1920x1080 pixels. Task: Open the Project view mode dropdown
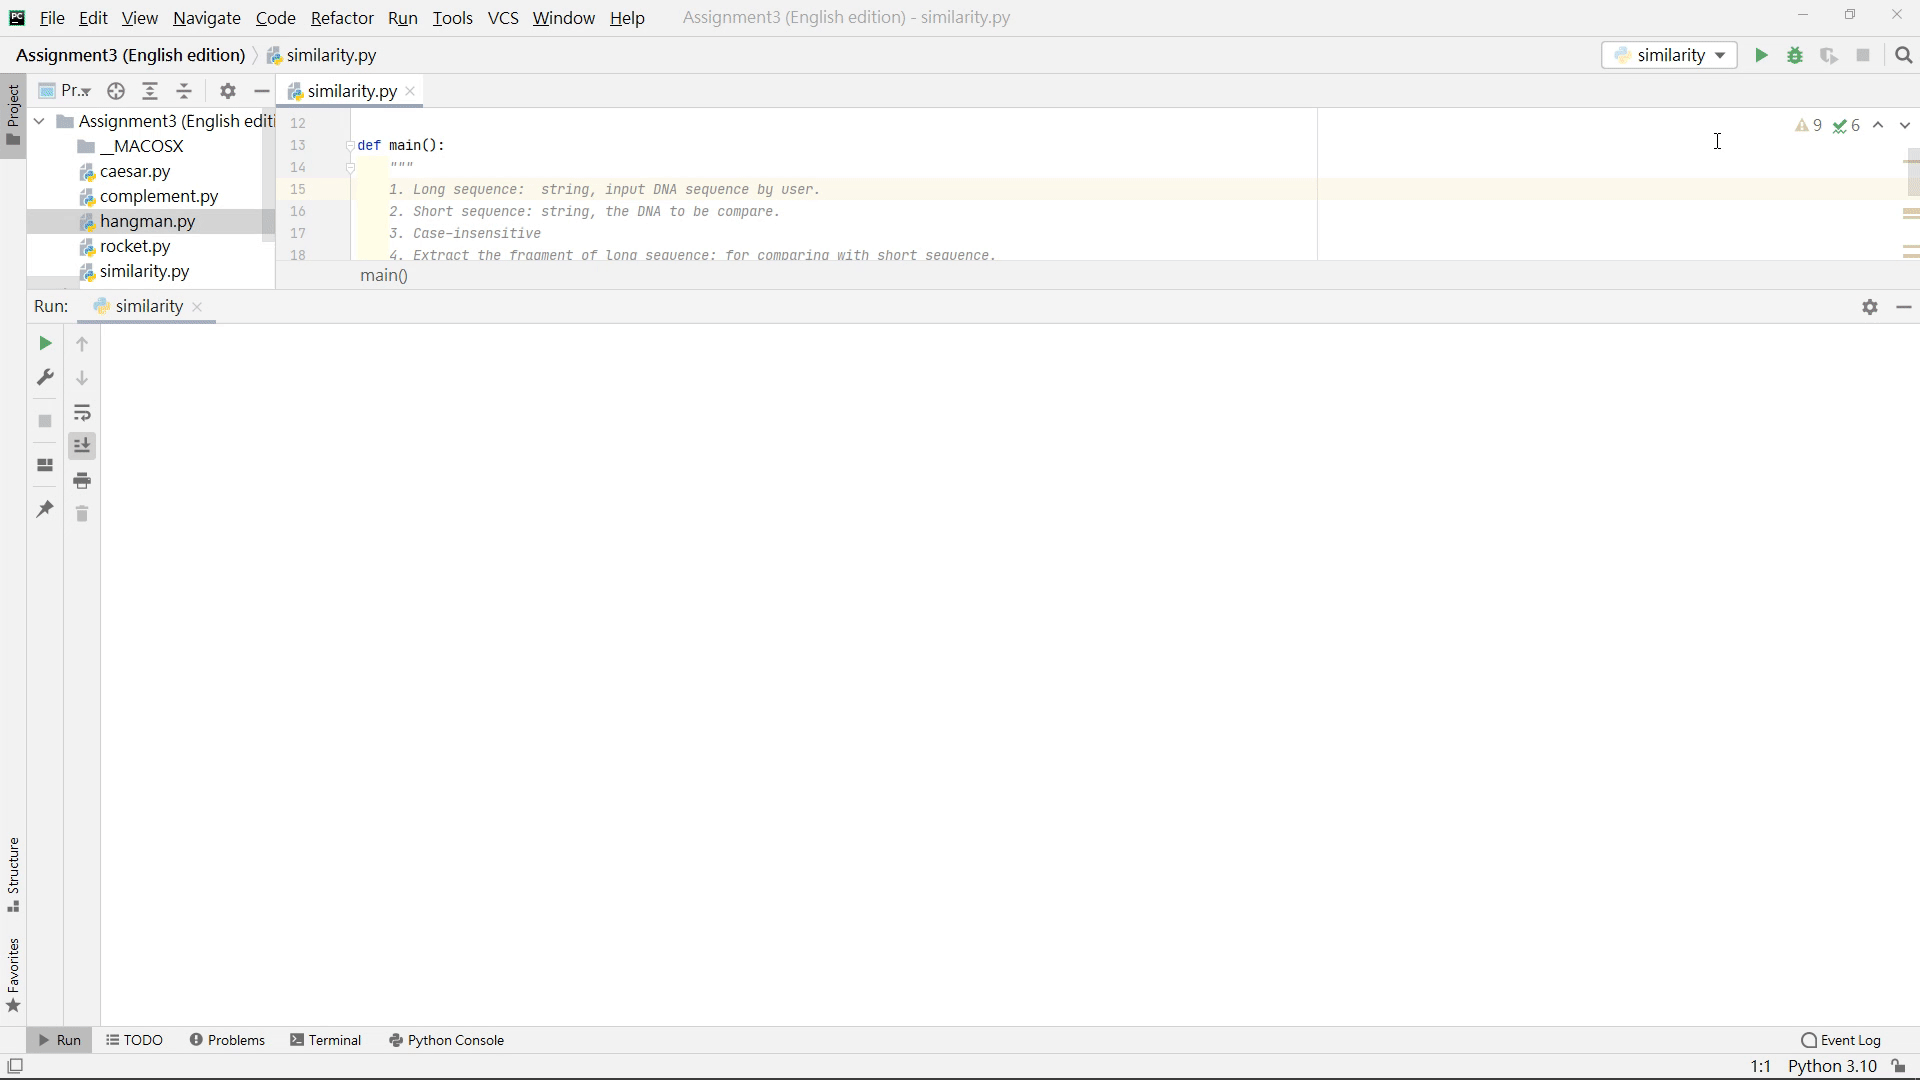click(65, 91)
